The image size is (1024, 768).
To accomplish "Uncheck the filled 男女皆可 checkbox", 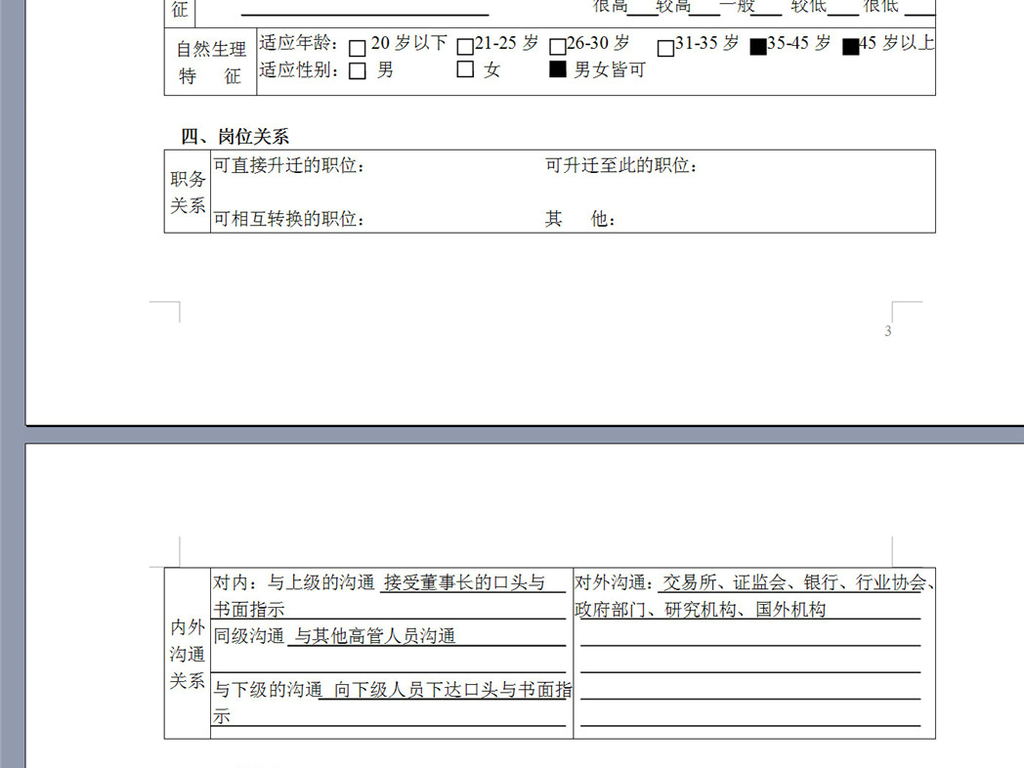I will click(x=557, y=69).
